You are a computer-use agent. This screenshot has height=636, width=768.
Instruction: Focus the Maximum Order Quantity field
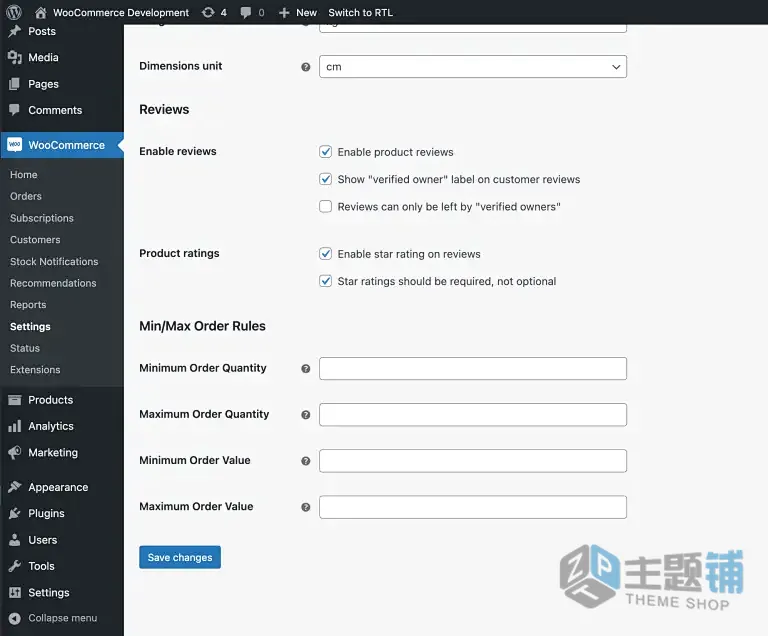point(473,415)
